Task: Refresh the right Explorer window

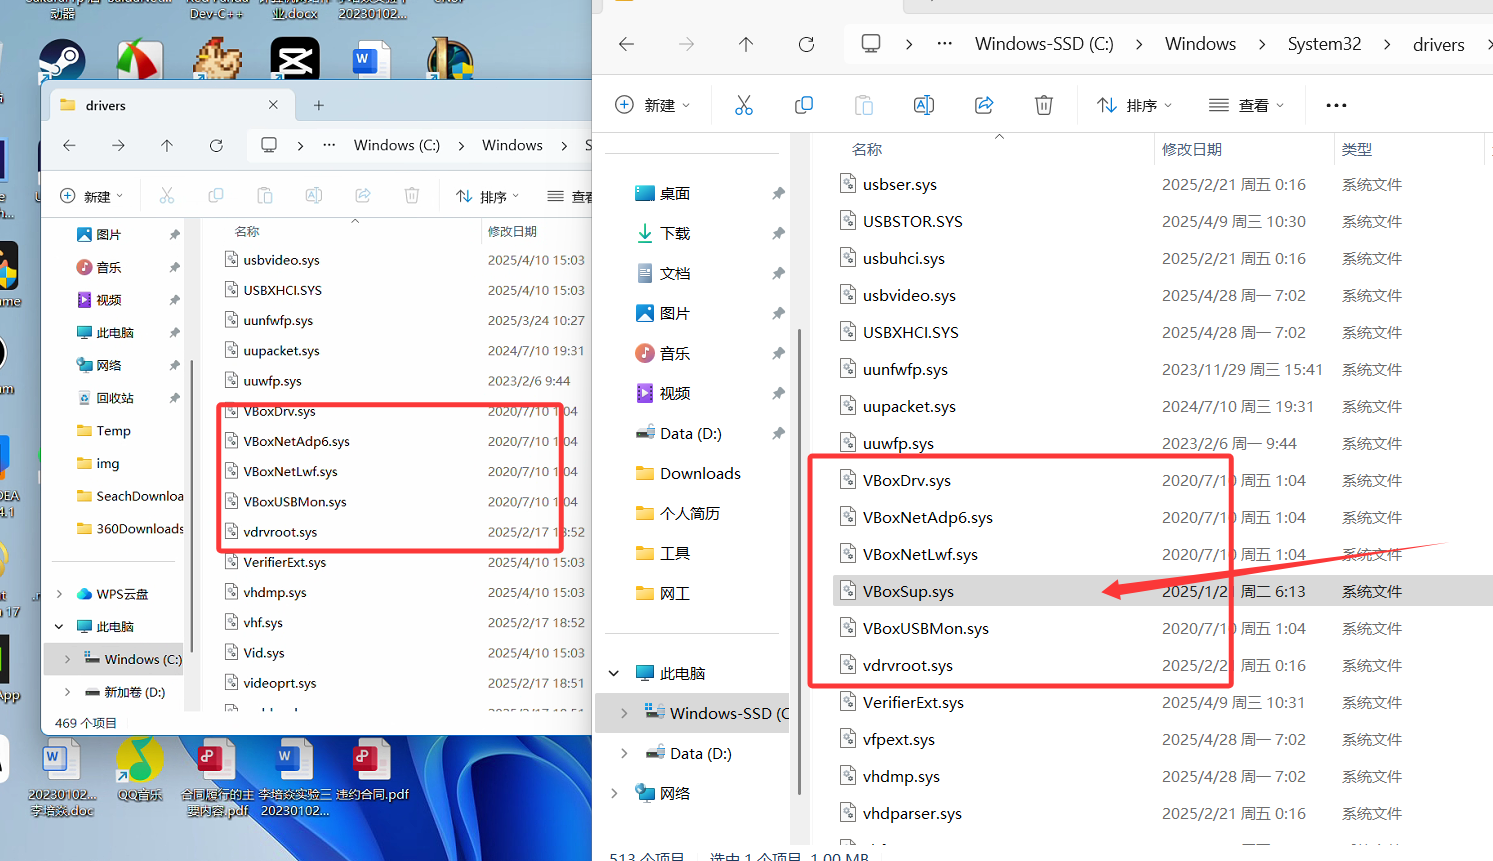Action: (806, 44)
